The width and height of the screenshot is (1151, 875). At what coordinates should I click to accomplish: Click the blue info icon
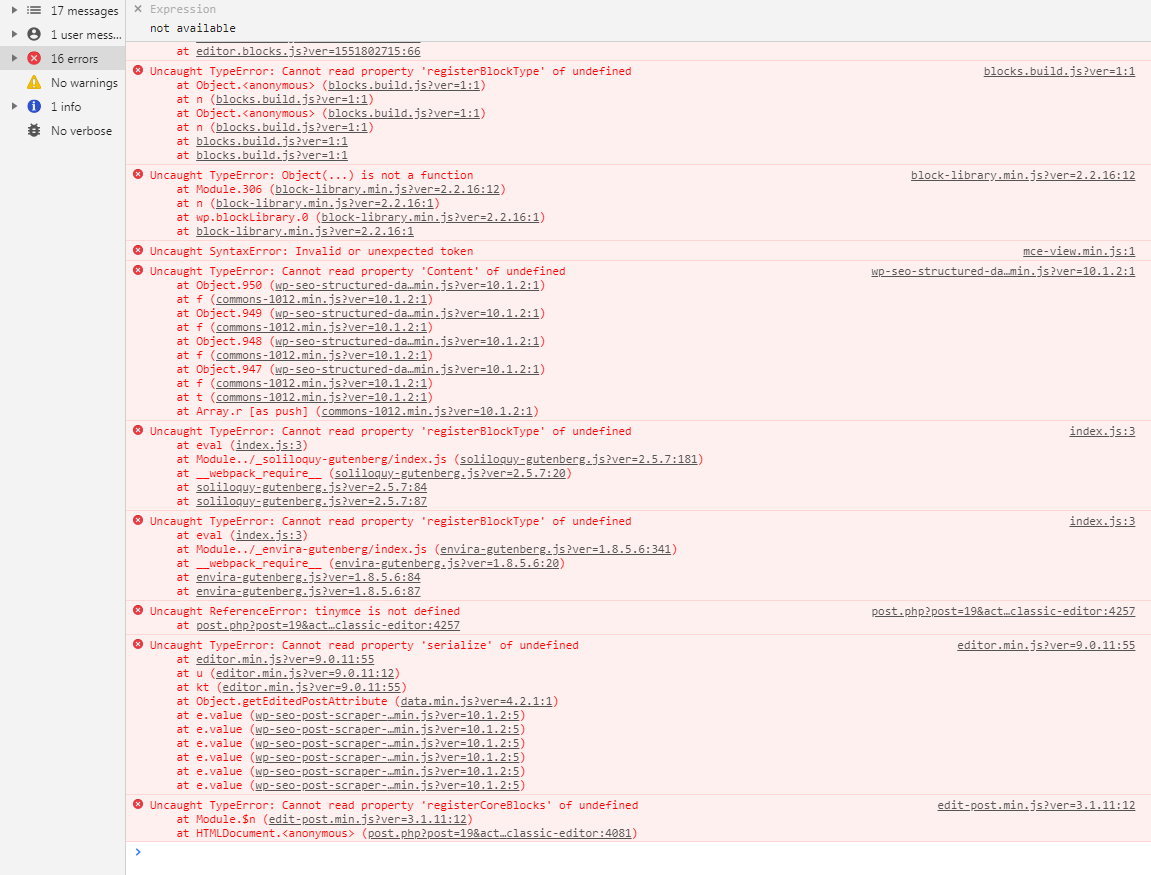[x=34, y=106]
